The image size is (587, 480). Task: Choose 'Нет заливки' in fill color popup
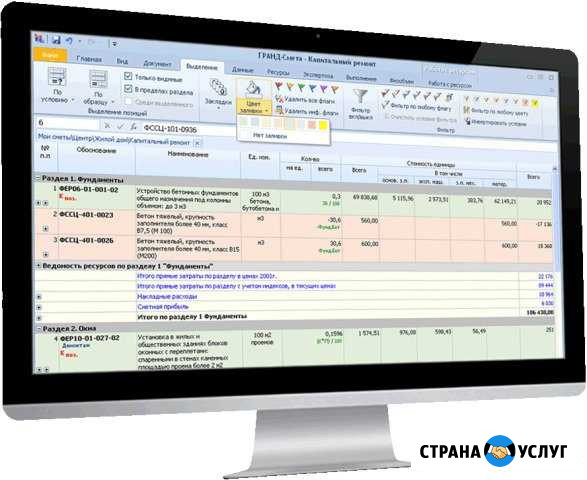(x=270, y=136)
